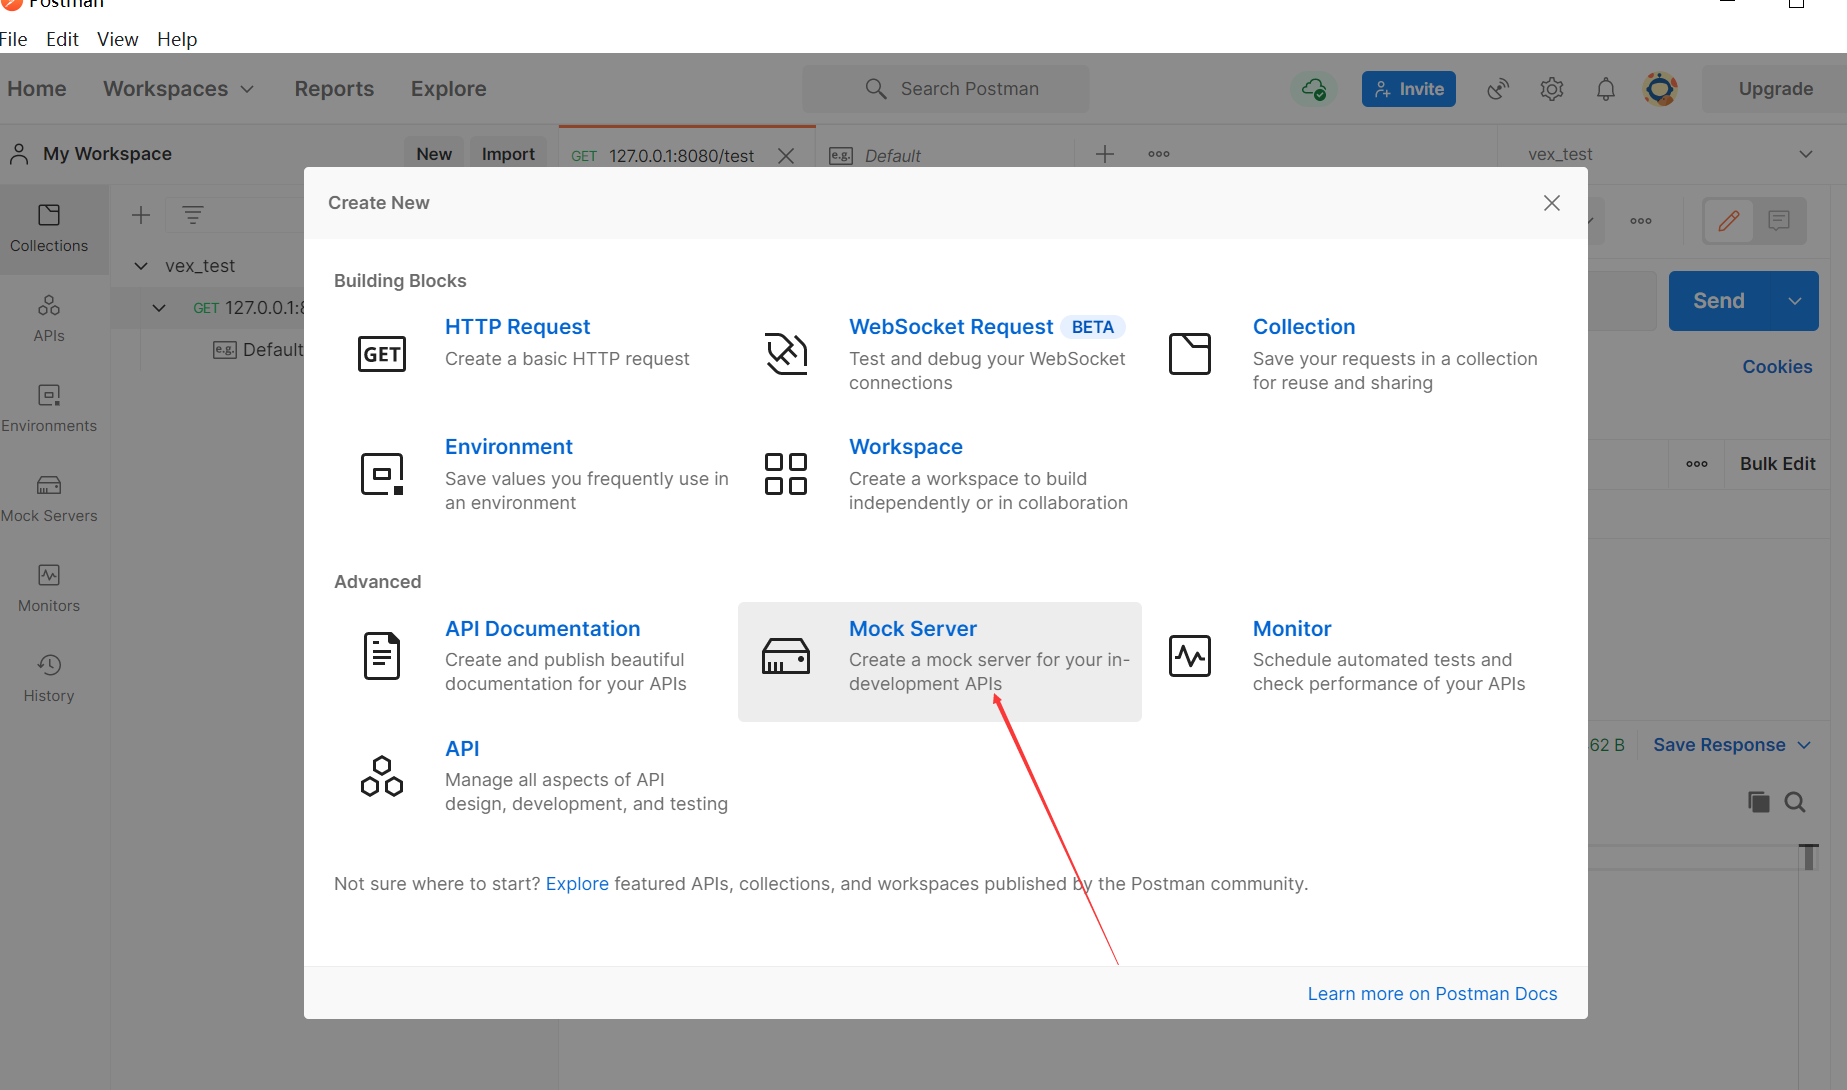Click the comments icon
Image resolution: width=1847 pixels, height=1090 pixels.
pyautogui.click(x=1779, y=221)
